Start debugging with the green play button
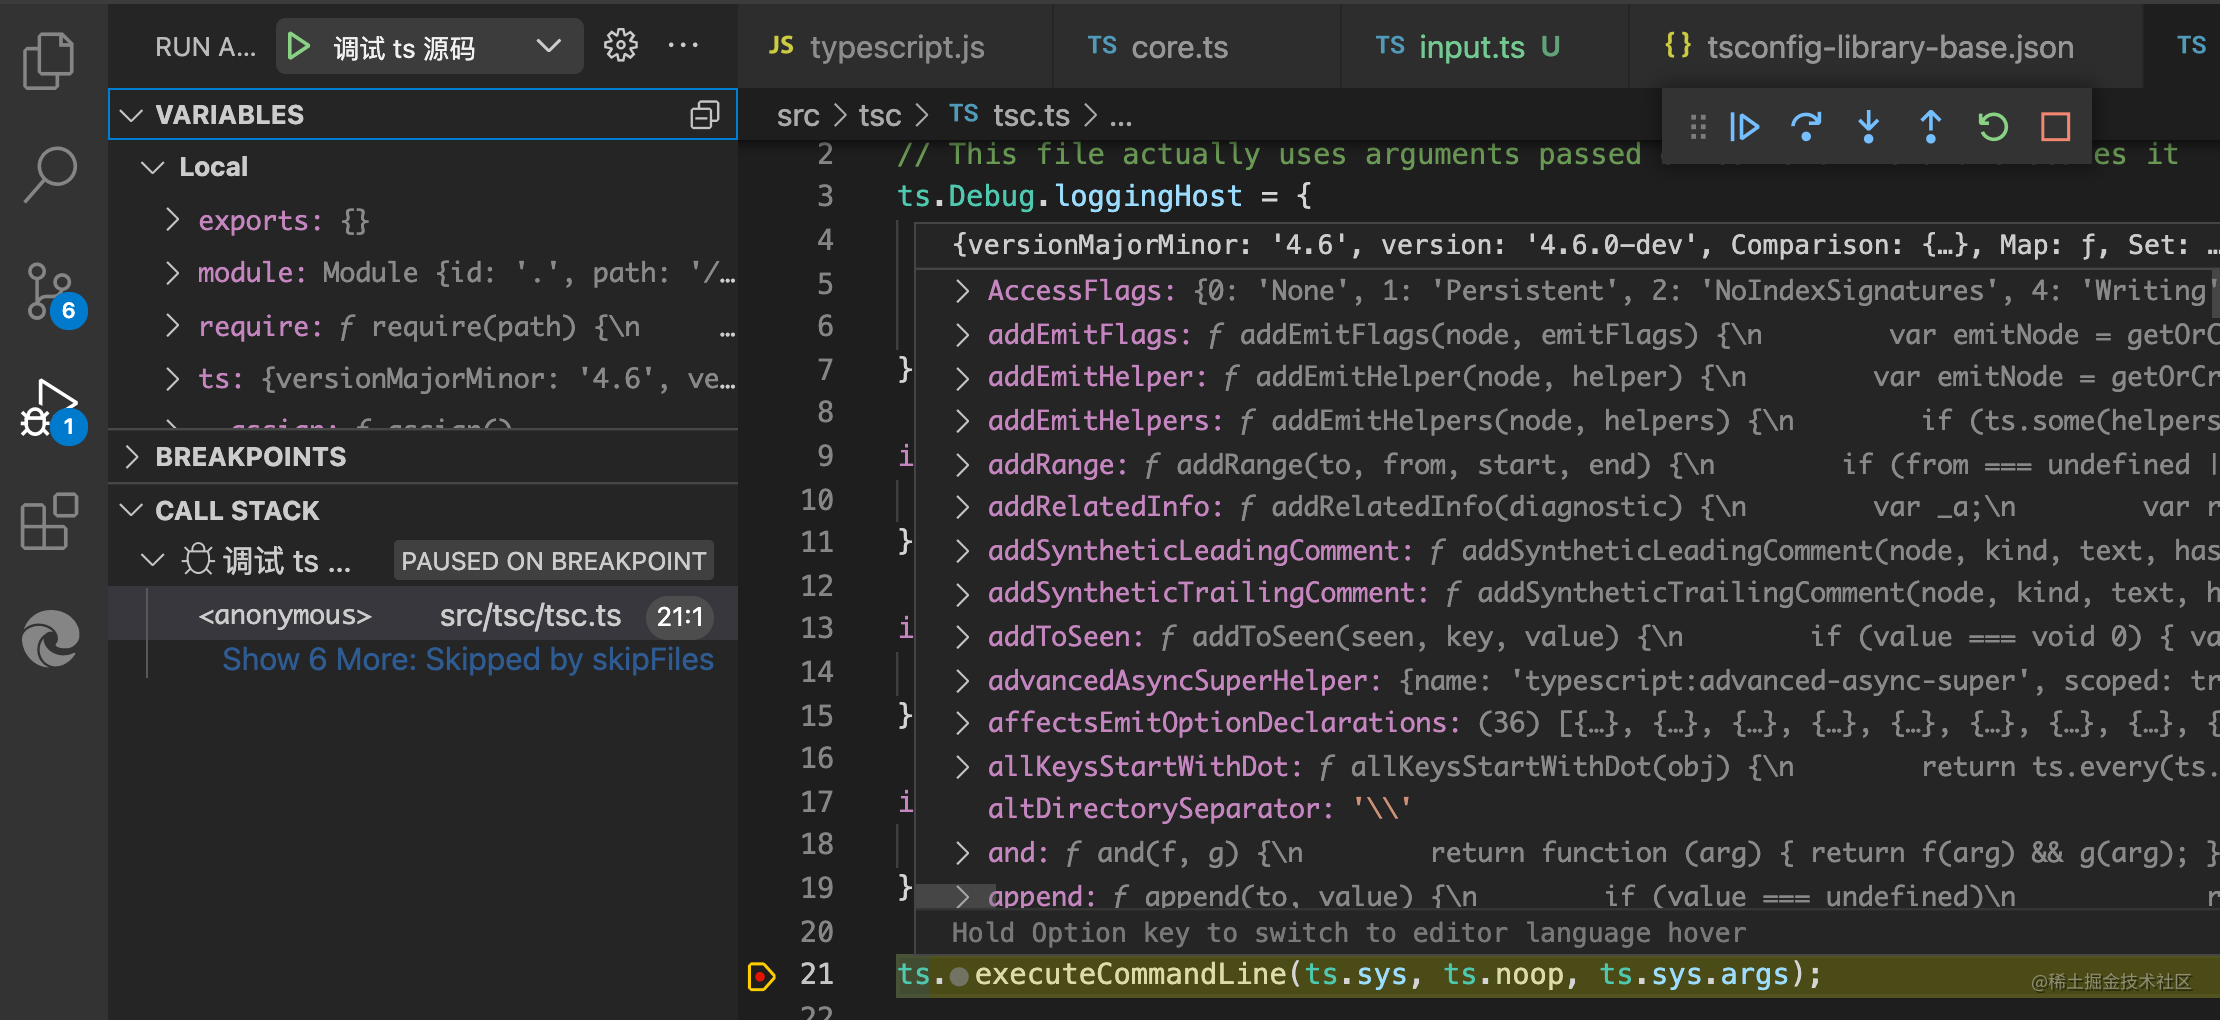The height and width of the screenshot is (1020, 2220). (x=298, y=46)
